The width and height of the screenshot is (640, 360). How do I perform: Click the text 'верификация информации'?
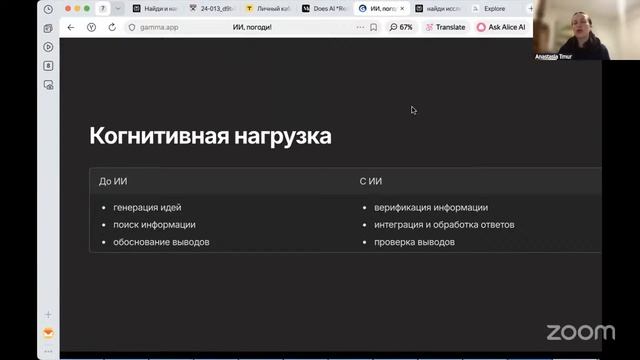pos(431,207)
